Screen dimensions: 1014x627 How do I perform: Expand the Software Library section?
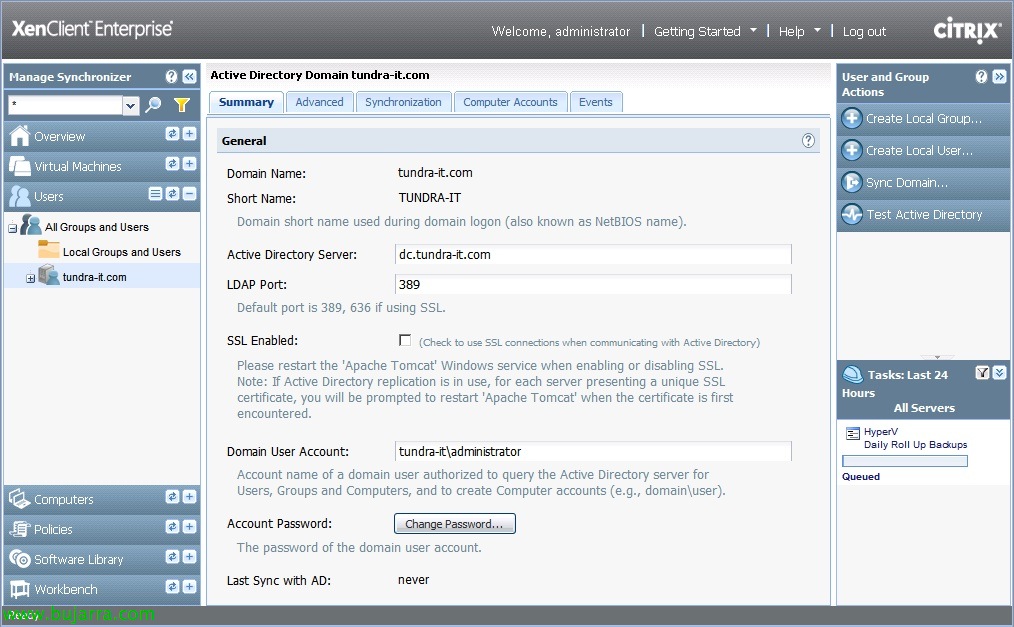[189, 557]
